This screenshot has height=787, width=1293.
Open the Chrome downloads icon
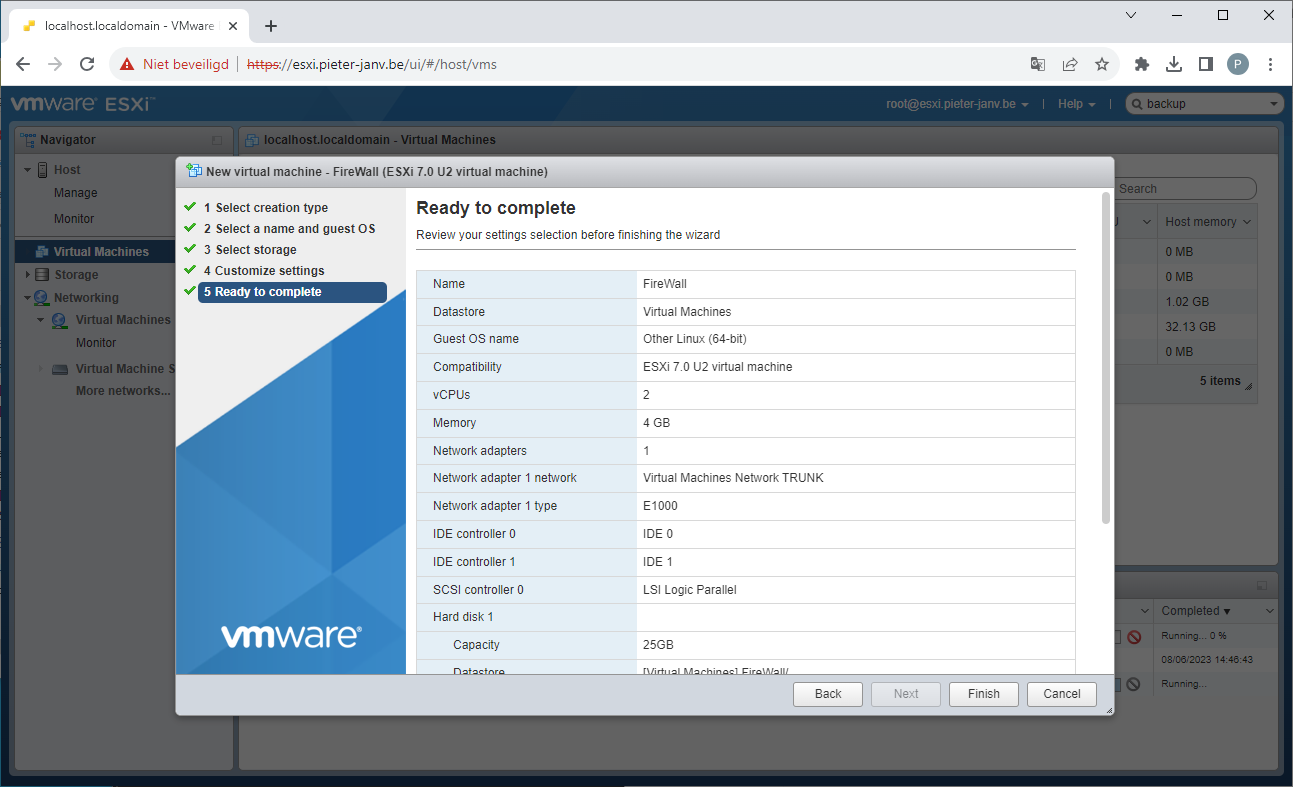click(1174, 64)
